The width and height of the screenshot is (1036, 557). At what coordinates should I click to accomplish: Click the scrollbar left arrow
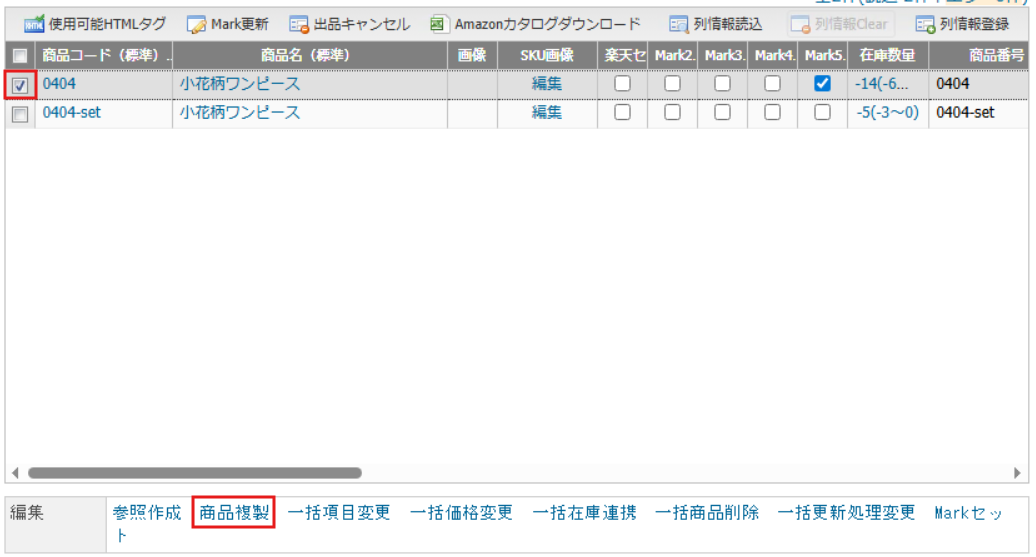click(15, 473)
